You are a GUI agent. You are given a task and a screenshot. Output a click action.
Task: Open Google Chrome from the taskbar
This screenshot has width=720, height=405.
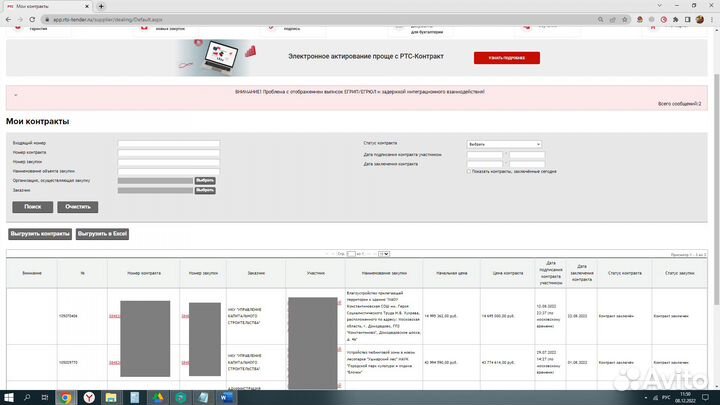coord(66,397)
